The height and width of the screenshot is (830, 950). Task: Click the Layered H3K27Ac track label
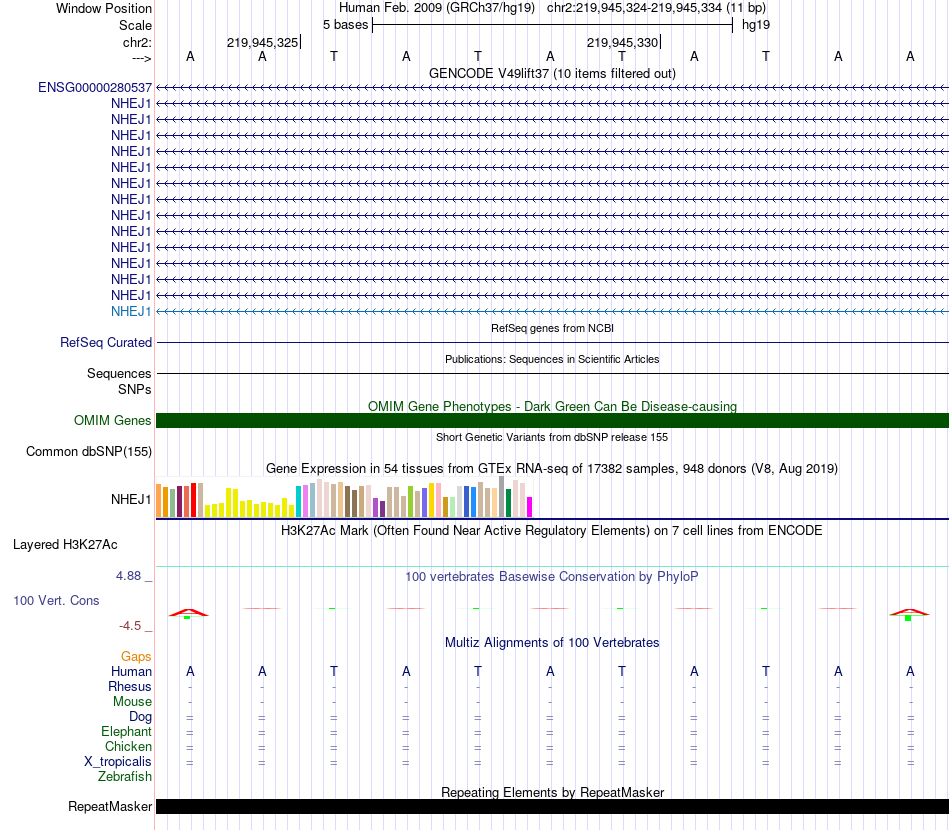[65, 545]
